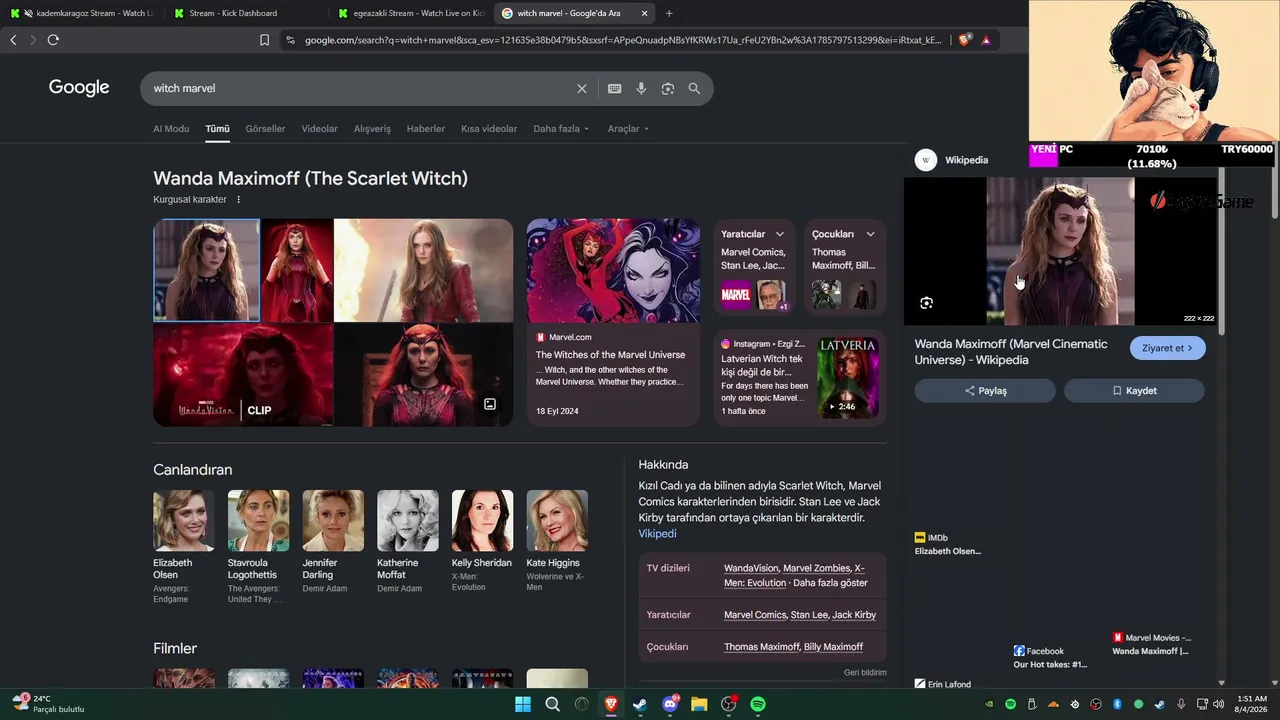Open File Explorer from the taskbar

[699, 704]
